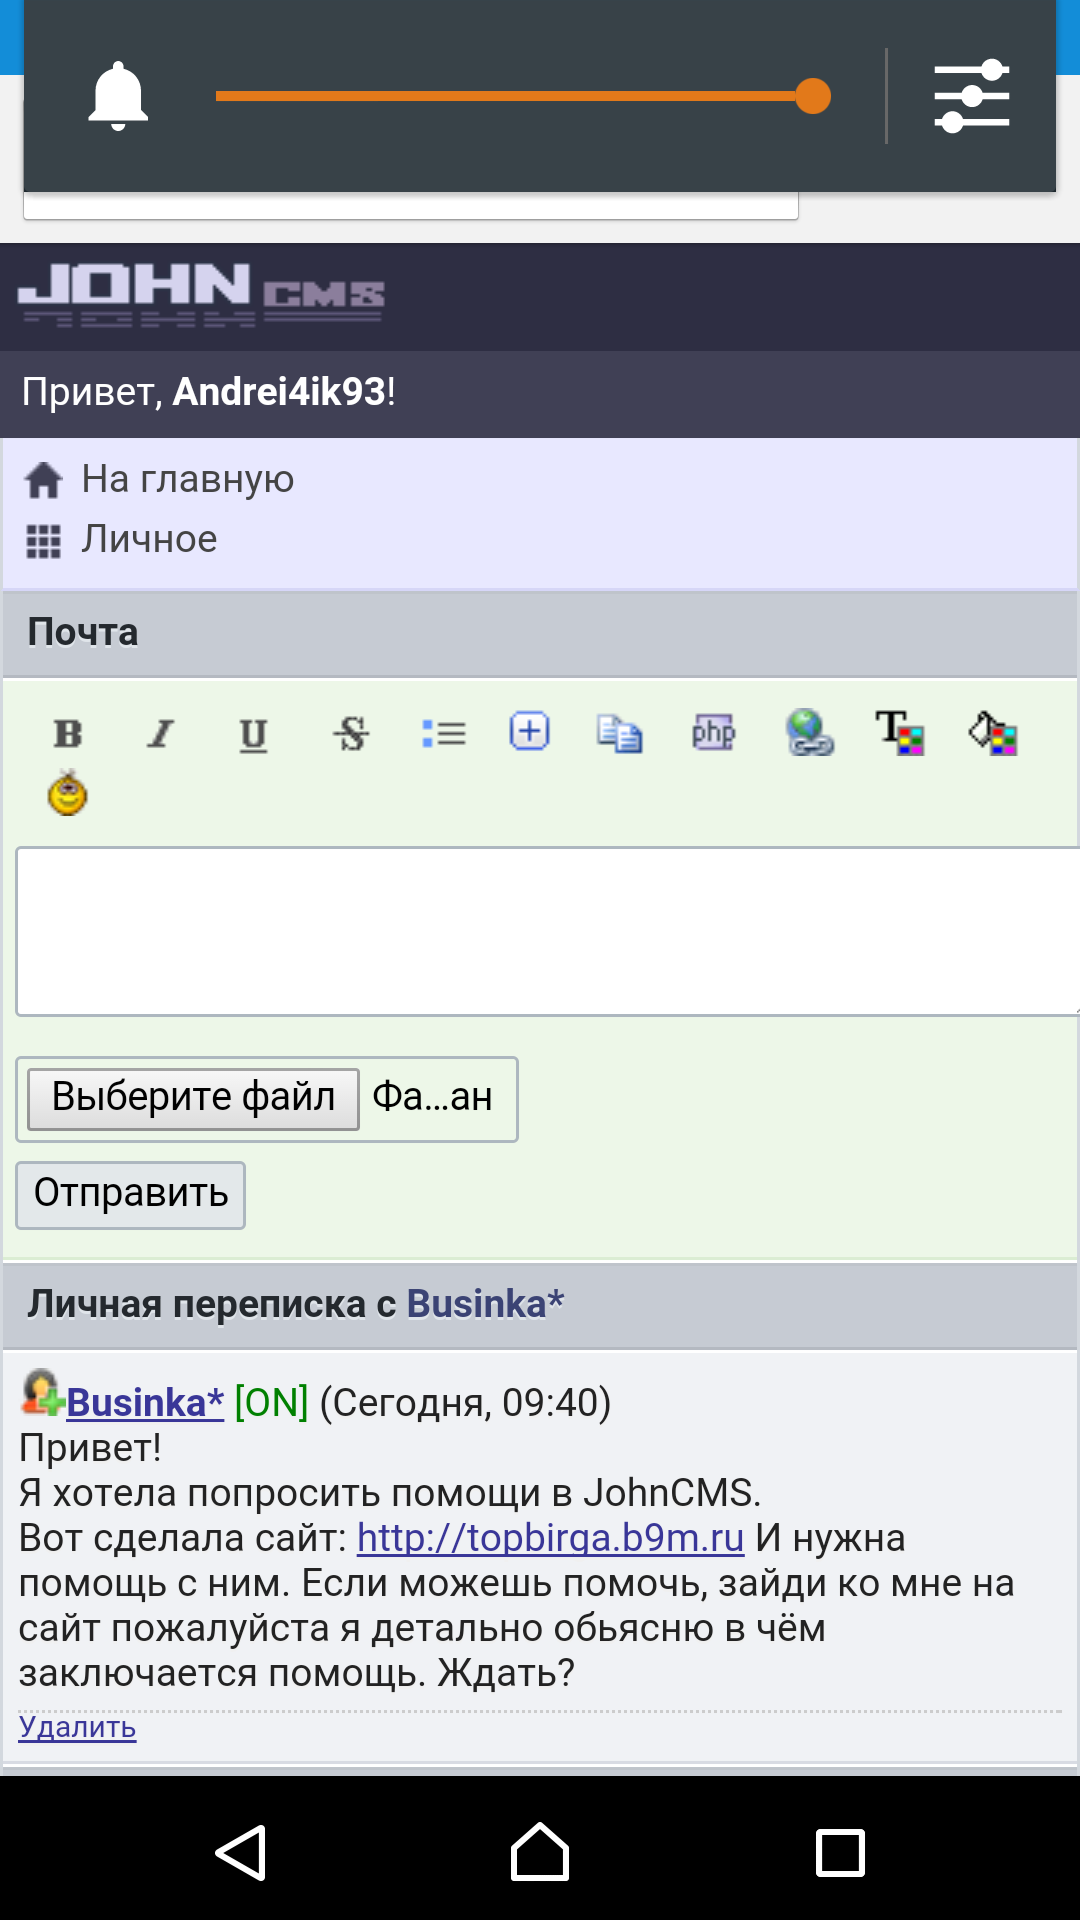Viewport: 1080px width, 1920px height.
Task: Send message with Отправить button
Action: [130, 1195]
